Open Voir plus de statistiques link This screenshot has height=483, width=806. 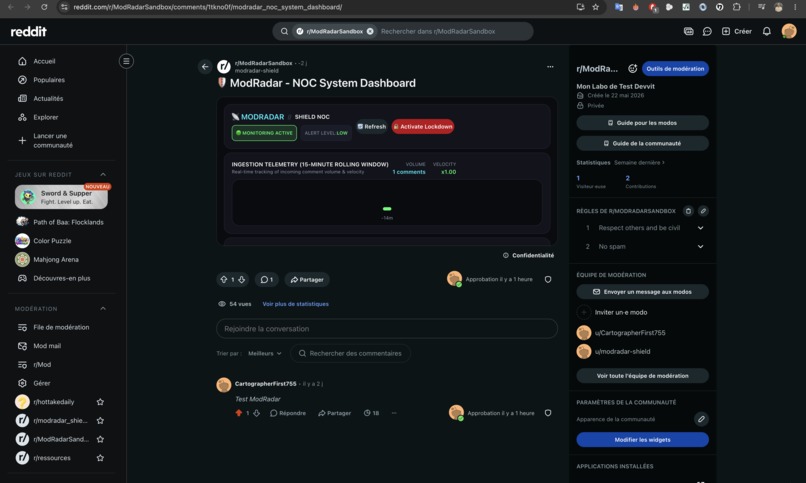(x=296, y=304)
